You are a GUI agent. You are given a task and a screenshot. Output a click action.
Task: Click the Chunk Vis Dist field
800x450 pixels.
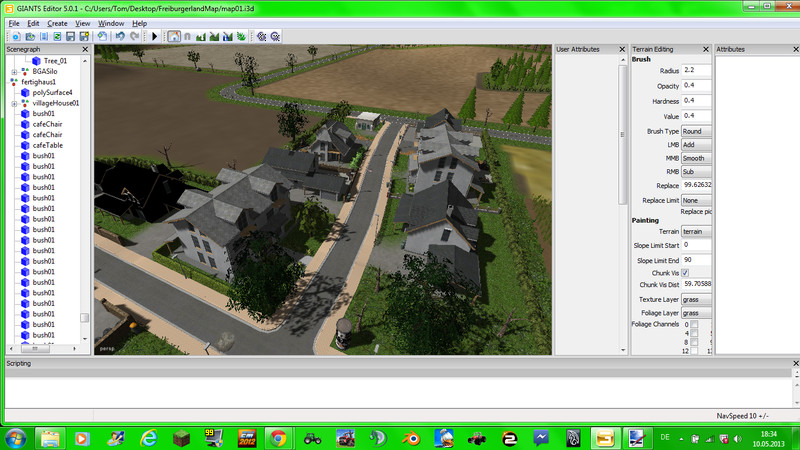point(696,284)
